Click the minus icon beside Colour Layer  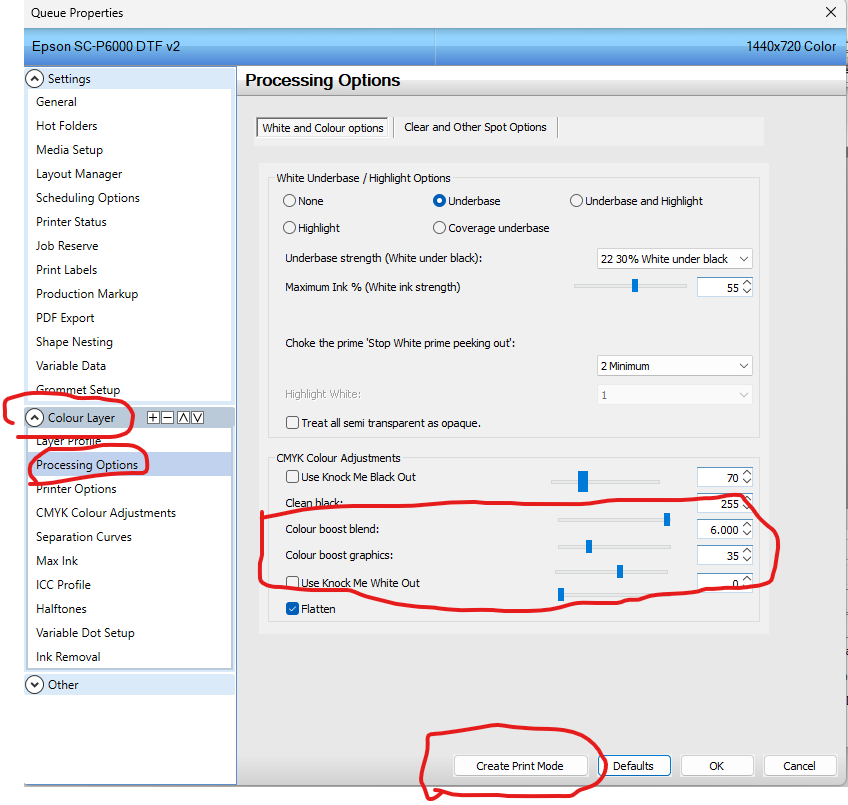point(168,417)
